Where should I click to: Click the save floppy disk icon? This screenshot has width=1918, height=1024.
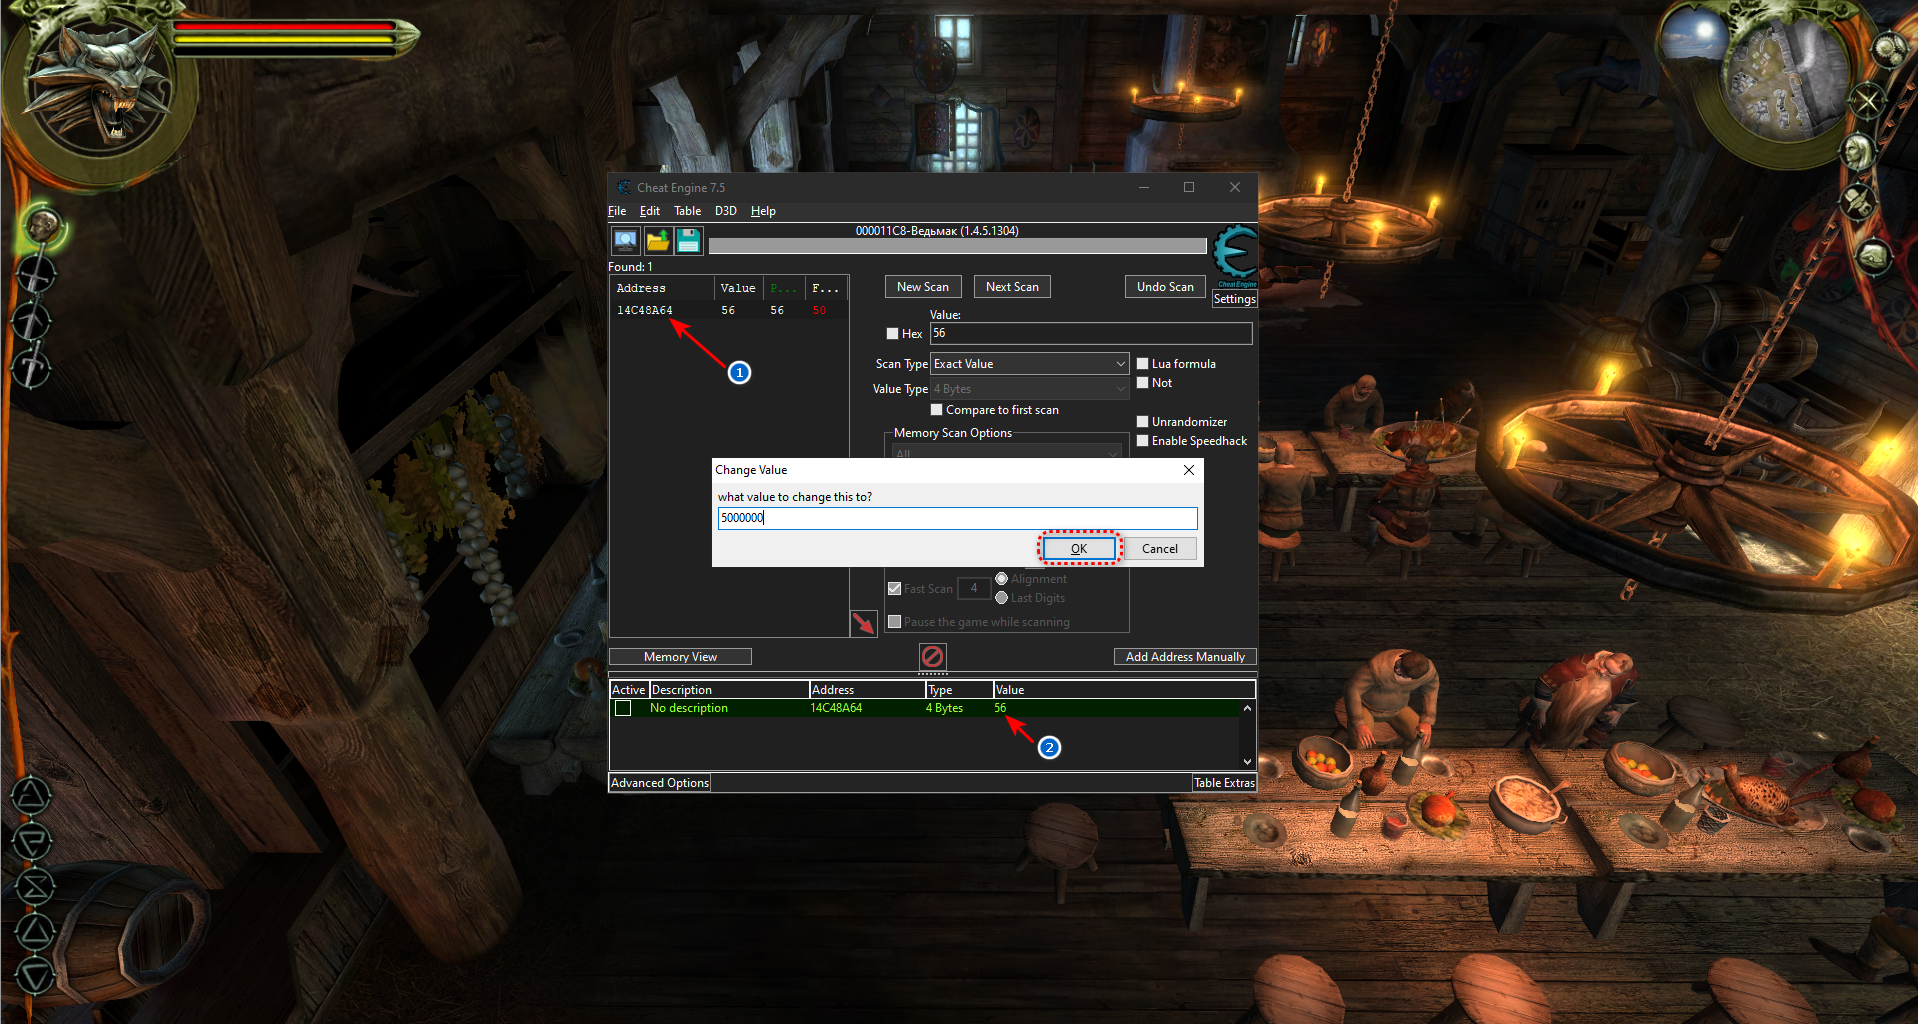pyautogui.click(x=689, y=240)
